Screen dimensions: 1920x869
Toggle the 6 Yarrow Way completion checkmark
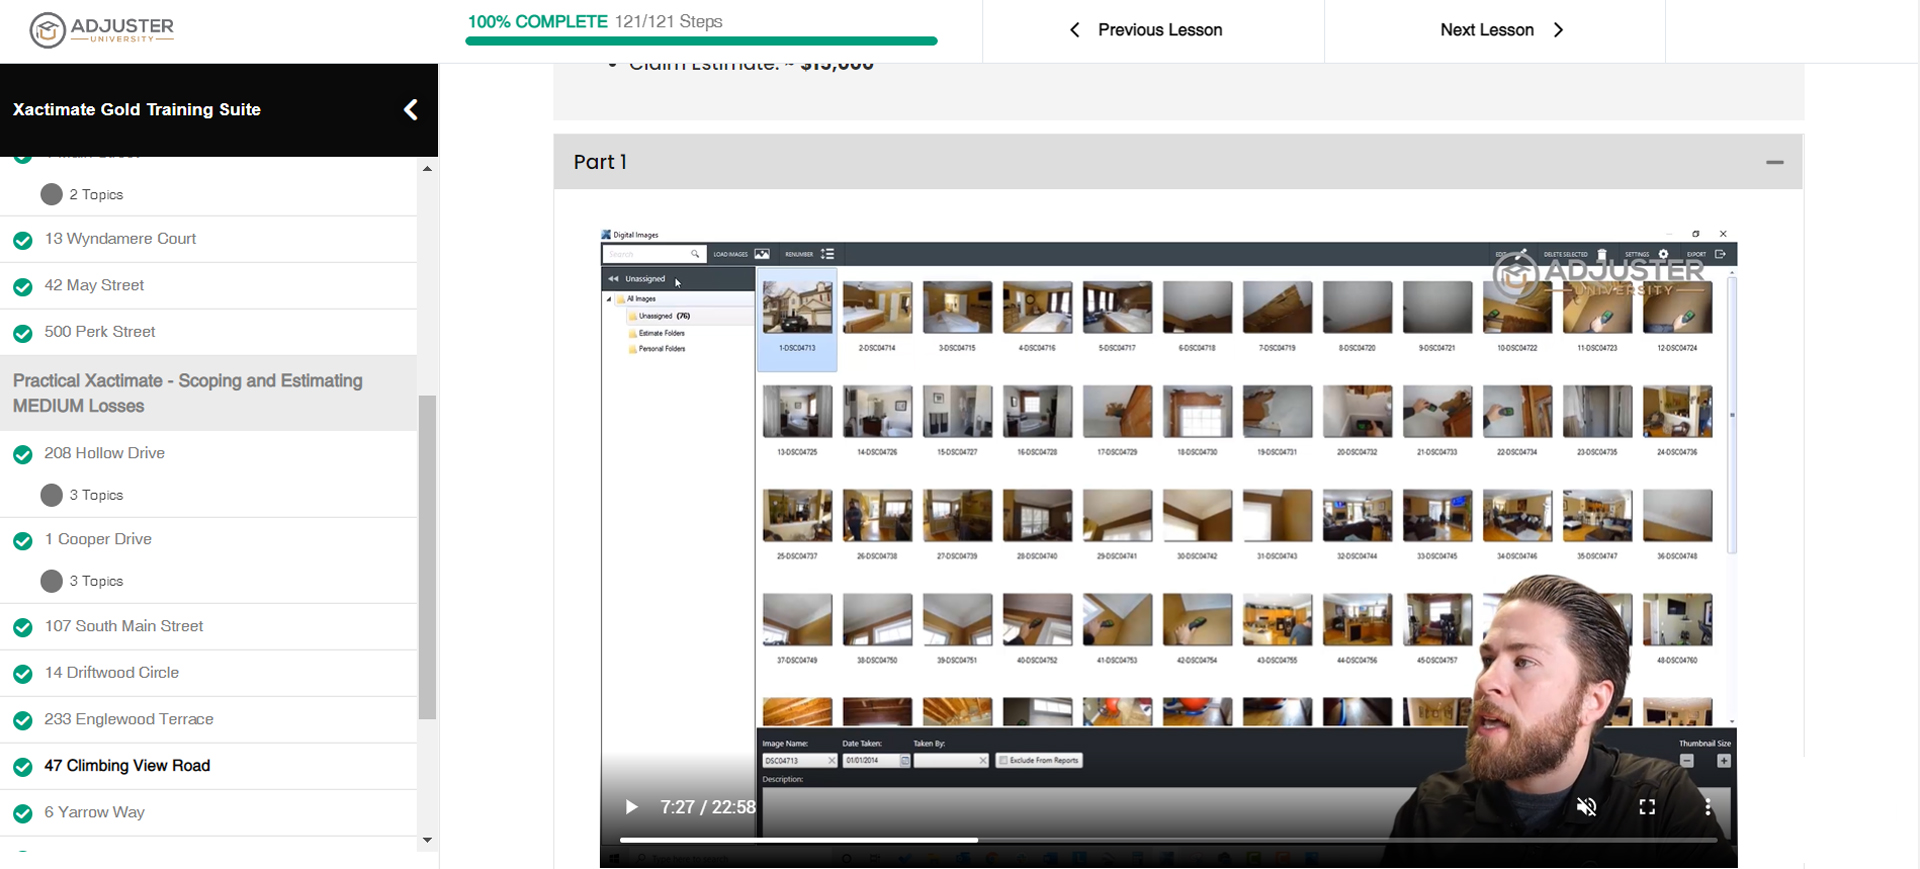pyautogui.click(x=23, y=813)
